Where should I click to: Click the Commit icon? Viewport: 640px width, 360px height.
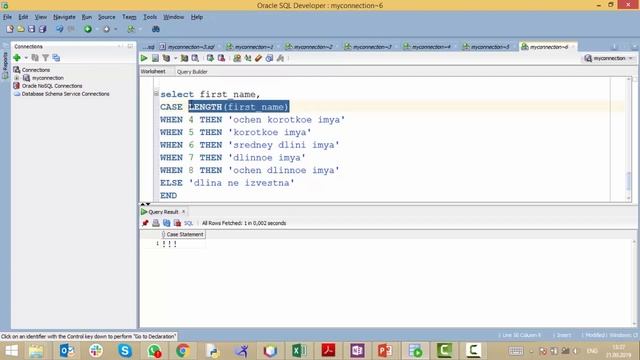[210, 58]
